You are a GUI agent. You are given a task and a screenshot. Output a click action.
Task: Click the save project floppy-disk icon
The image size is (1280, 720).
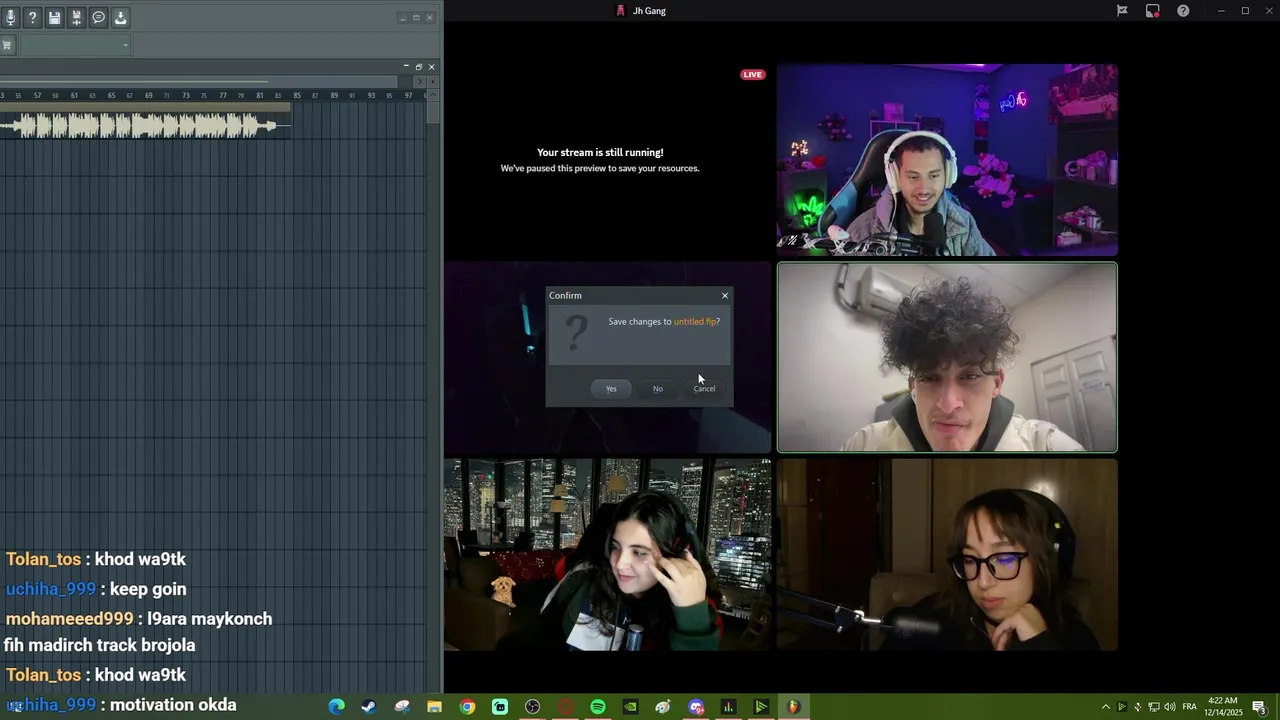(x=55, y=18)
